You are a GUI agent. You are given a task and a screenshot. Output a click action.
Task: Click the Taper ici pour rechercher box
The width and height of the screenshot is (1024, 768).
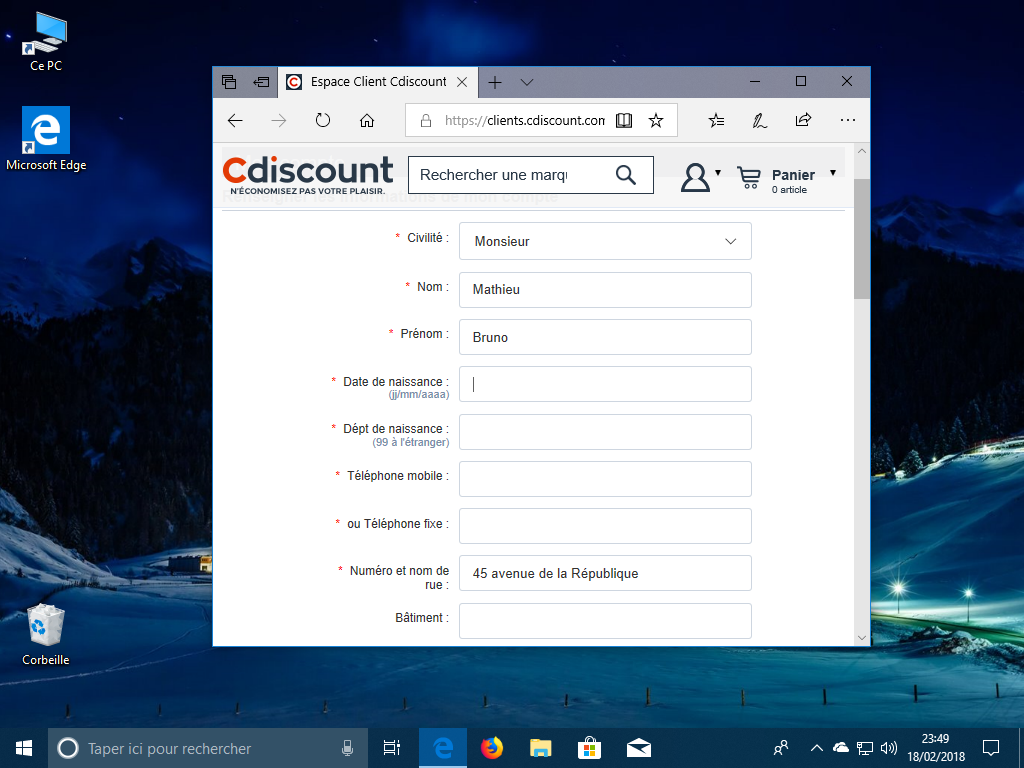(208, 748)
